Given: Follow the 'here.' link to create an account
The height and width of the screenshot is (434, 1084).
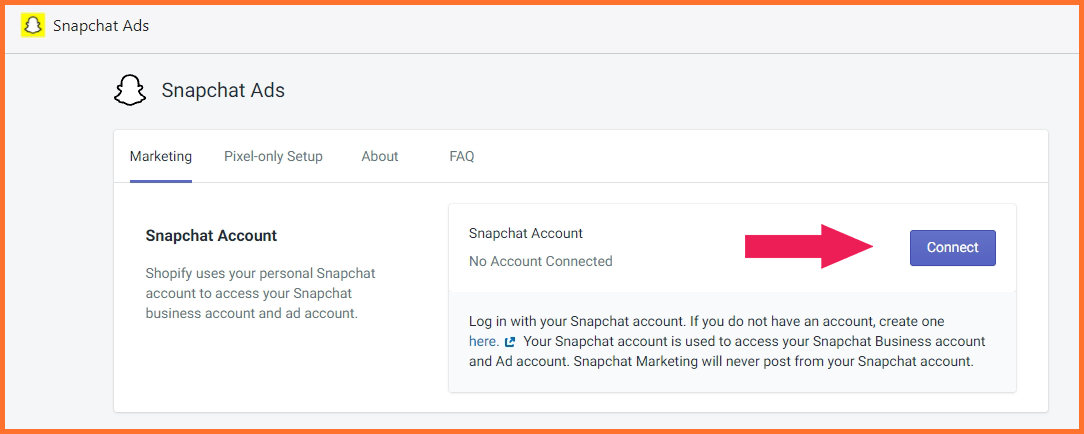Looking at the screenshot, I should pyautogui.click(x=484, y=341).
